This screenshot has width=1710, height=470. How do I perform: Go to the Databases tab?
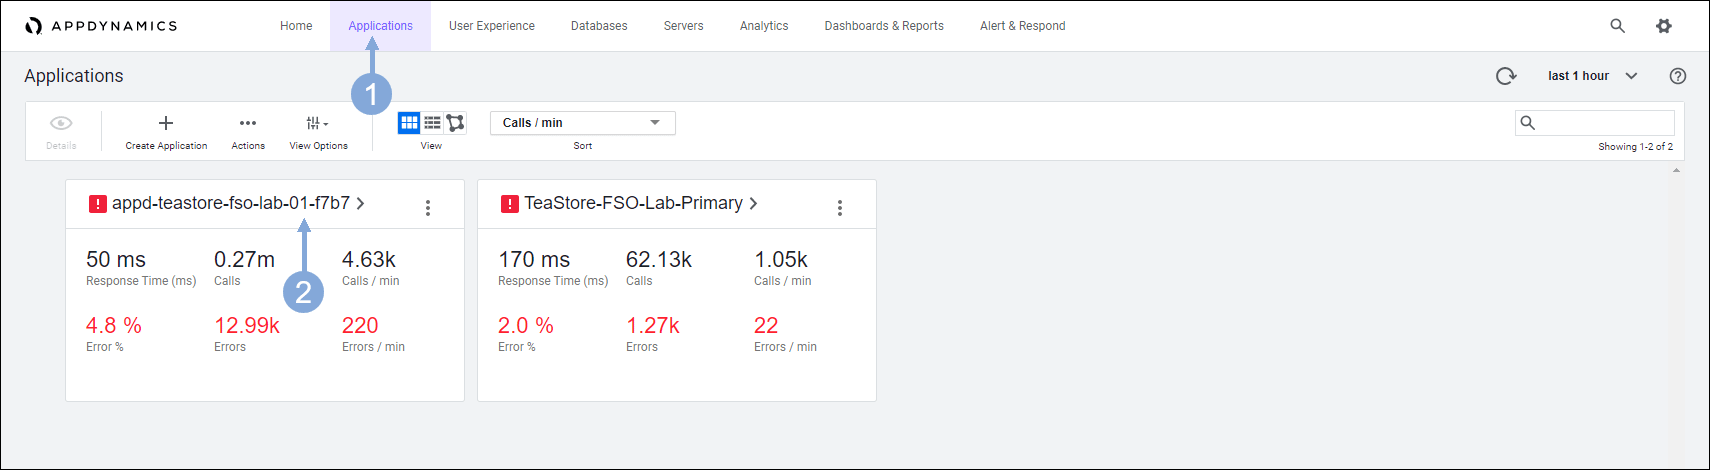click(599, 26)
